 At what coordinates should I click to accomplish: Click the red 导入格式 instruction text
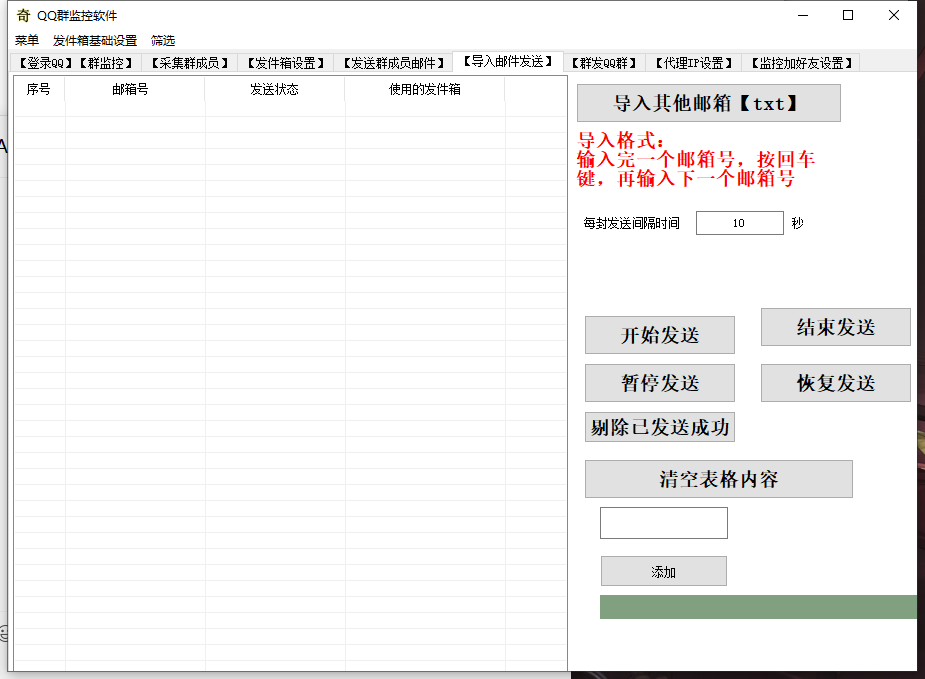coord(696,159)
